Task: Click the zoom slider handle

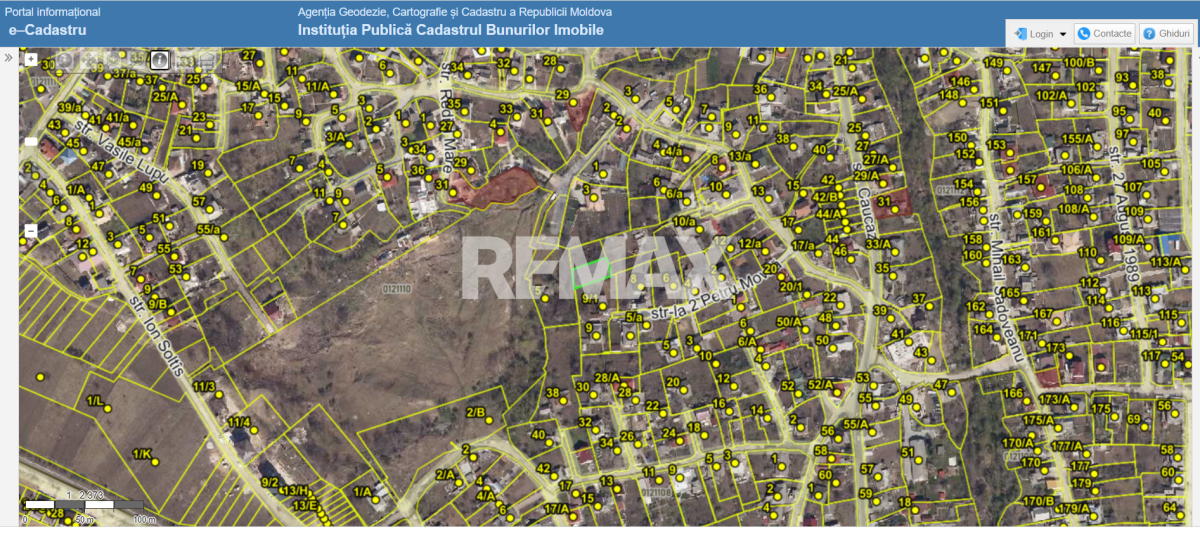Action: [31, 142]
